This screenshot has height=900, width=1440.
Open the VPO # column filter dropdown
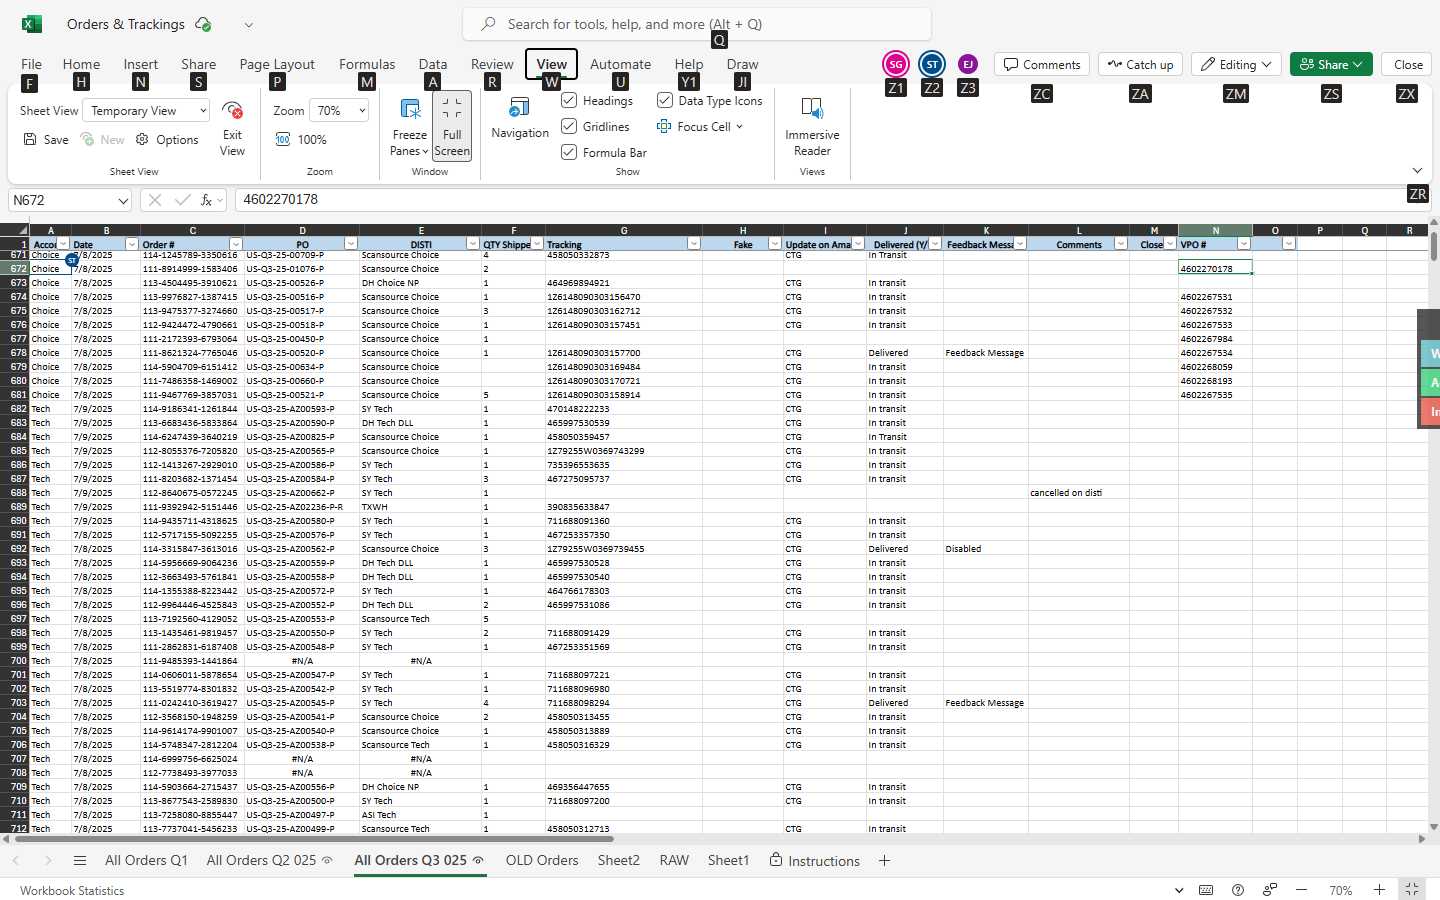click(1244, 244)
